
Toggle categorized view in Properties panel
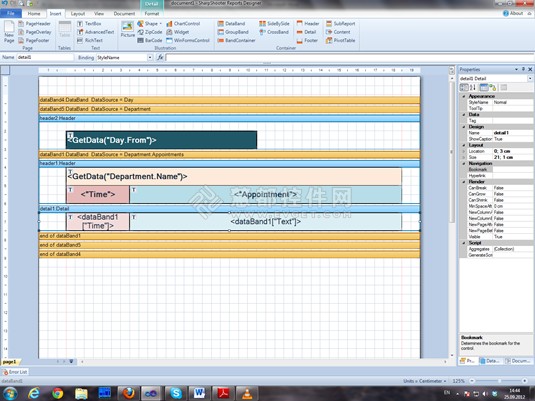pyautogui.click(x=464, y=88)
